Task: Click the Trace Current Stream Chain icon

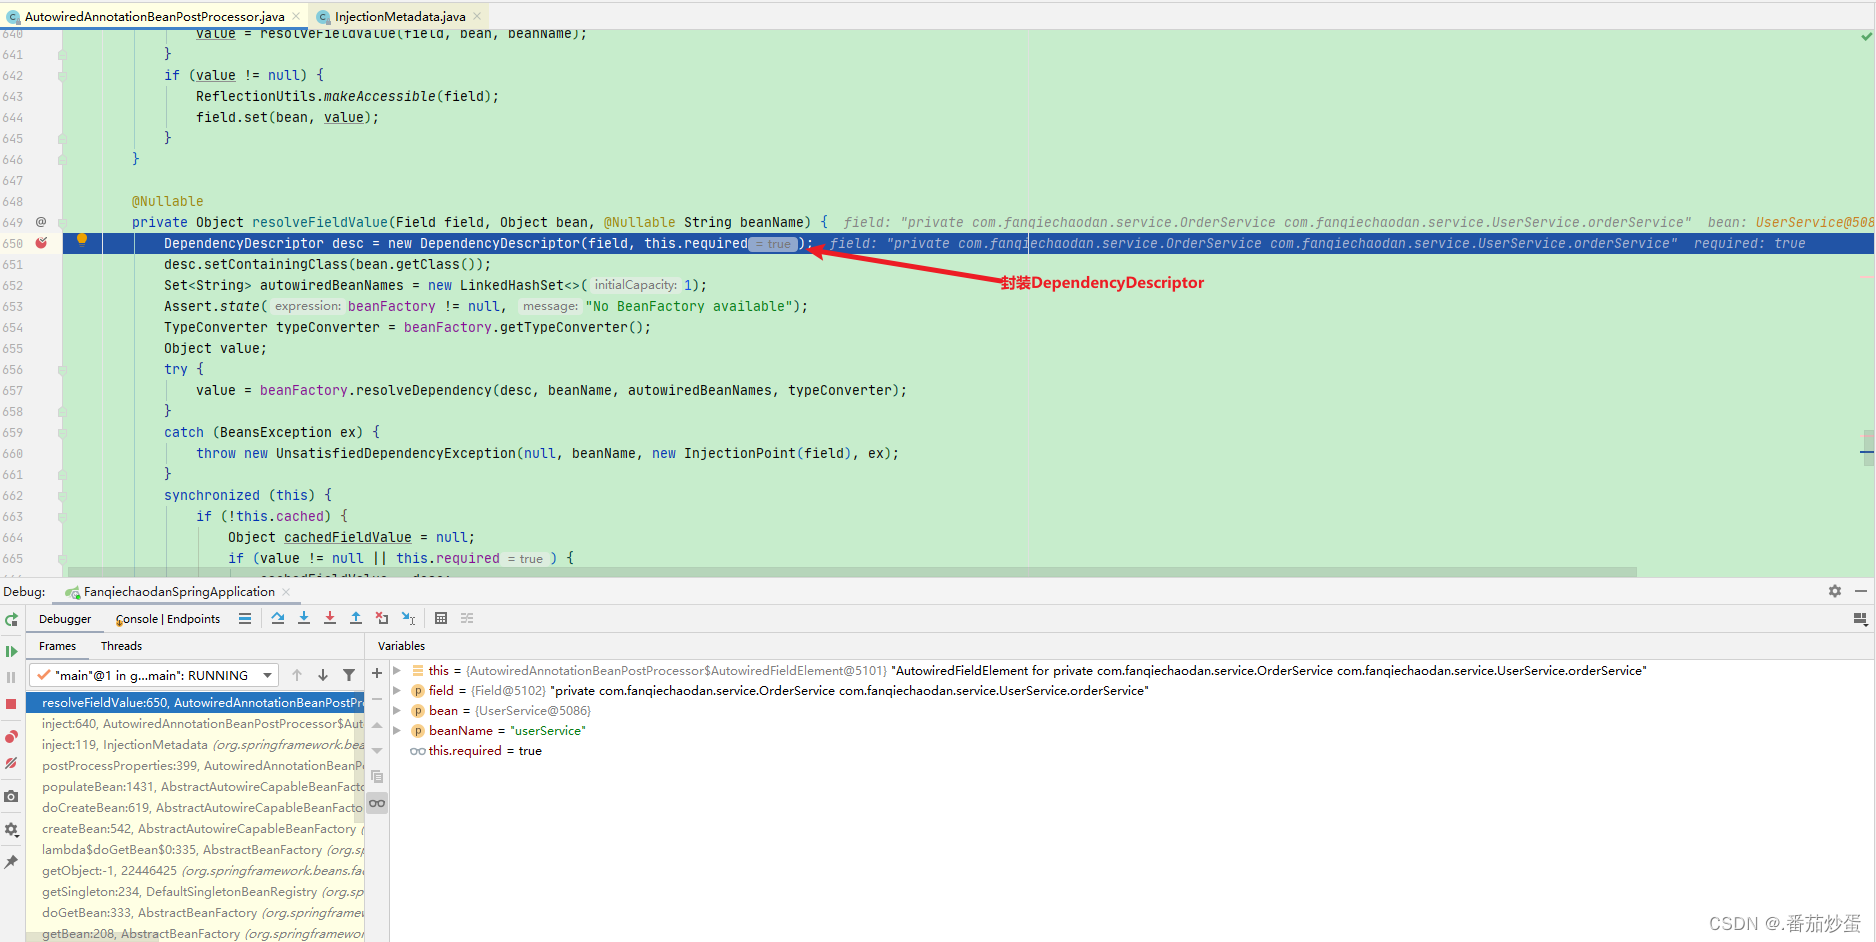Action: point(467,619)
